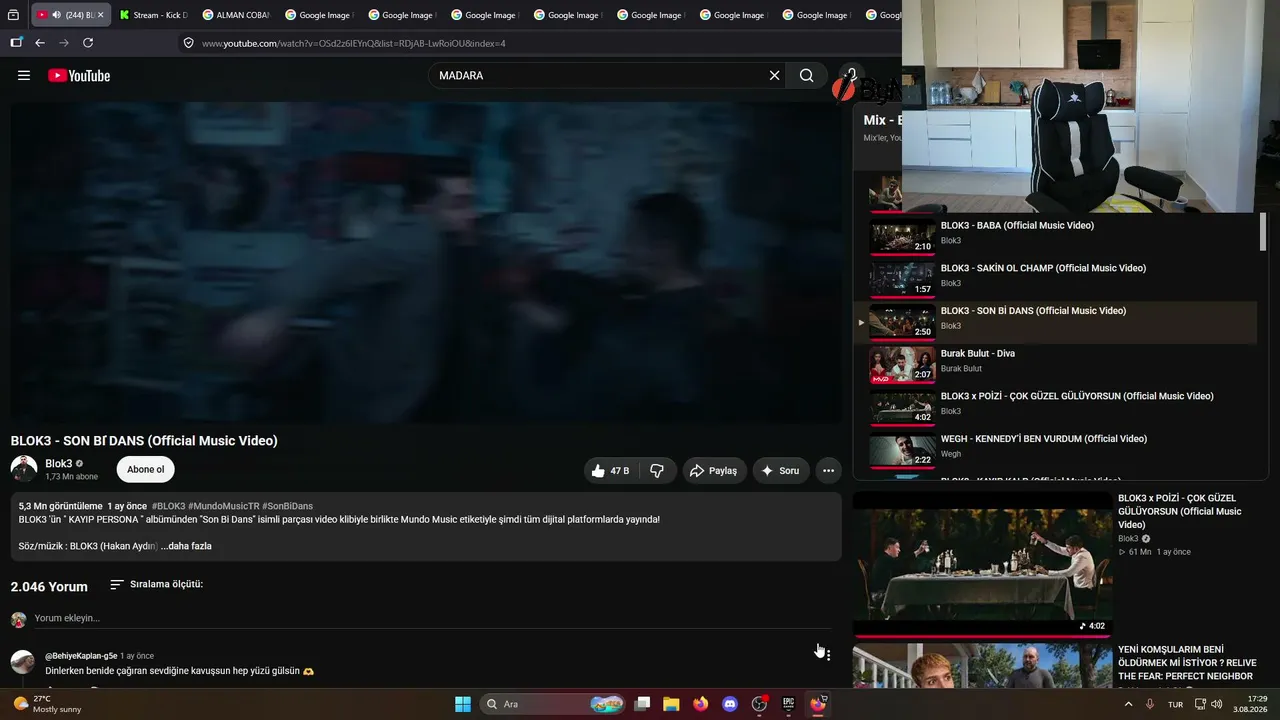The width and height of the screenshot is (1280, 720).
Task: Select BLOK3 - SON Bİ DANS playlist title
Action: tap(1033, 311)
